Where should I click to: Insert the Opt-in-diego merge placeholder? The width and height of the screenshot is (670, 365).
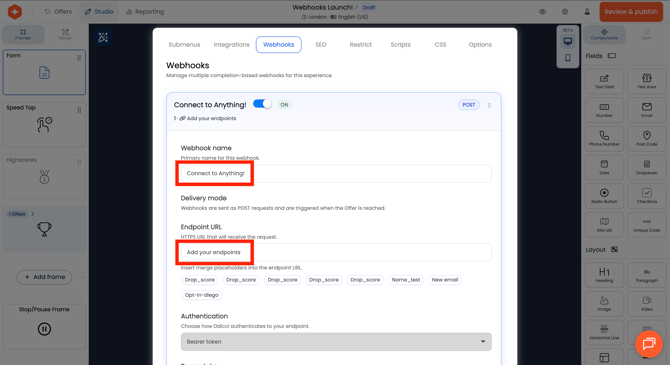click(x=201, y=295)
